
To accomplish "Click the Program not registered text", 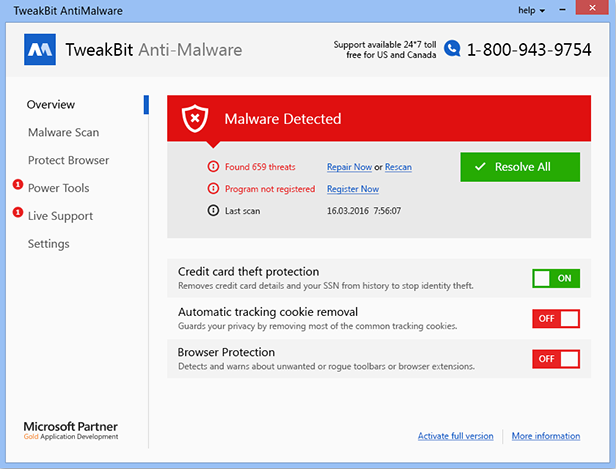I will click(270, 189).
